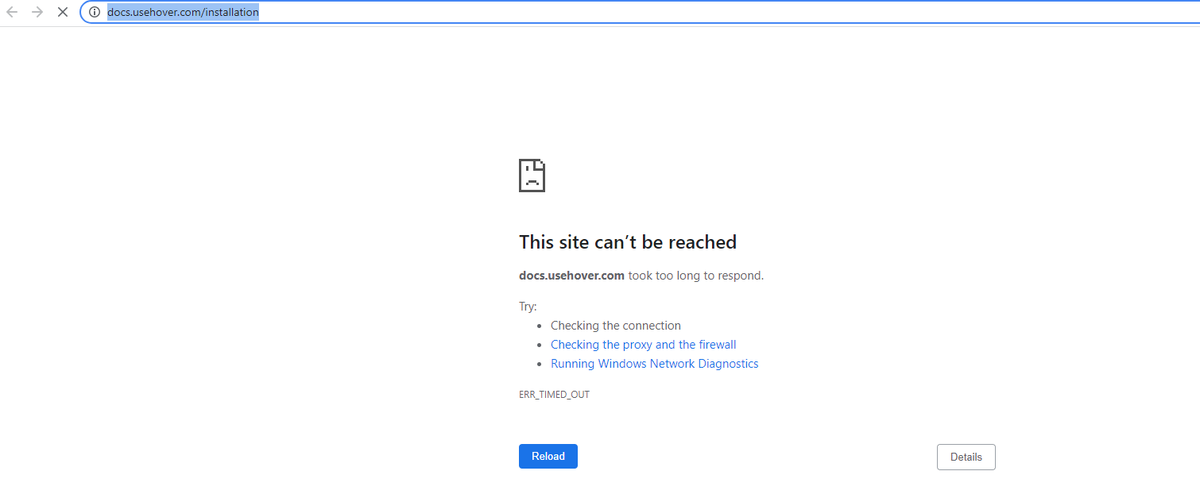This screenshot has height=498, width=1200.
Task: Open Checking the proxy and the firewall link
Action: [643, 344]
